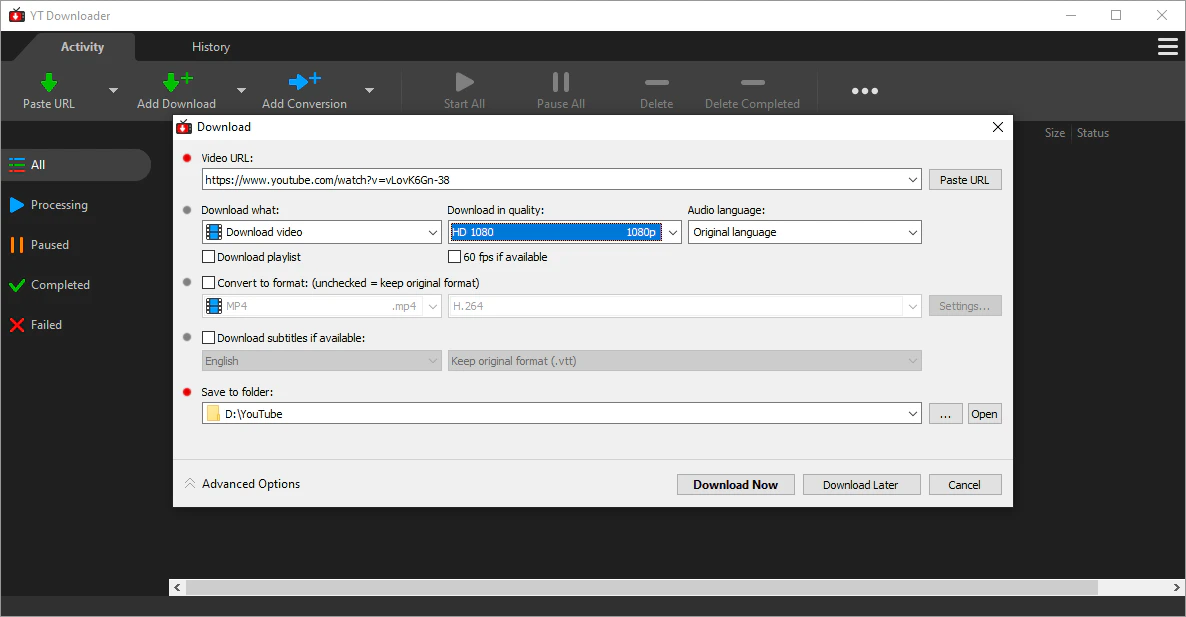Expand Advanced Options section

(242, 484)
